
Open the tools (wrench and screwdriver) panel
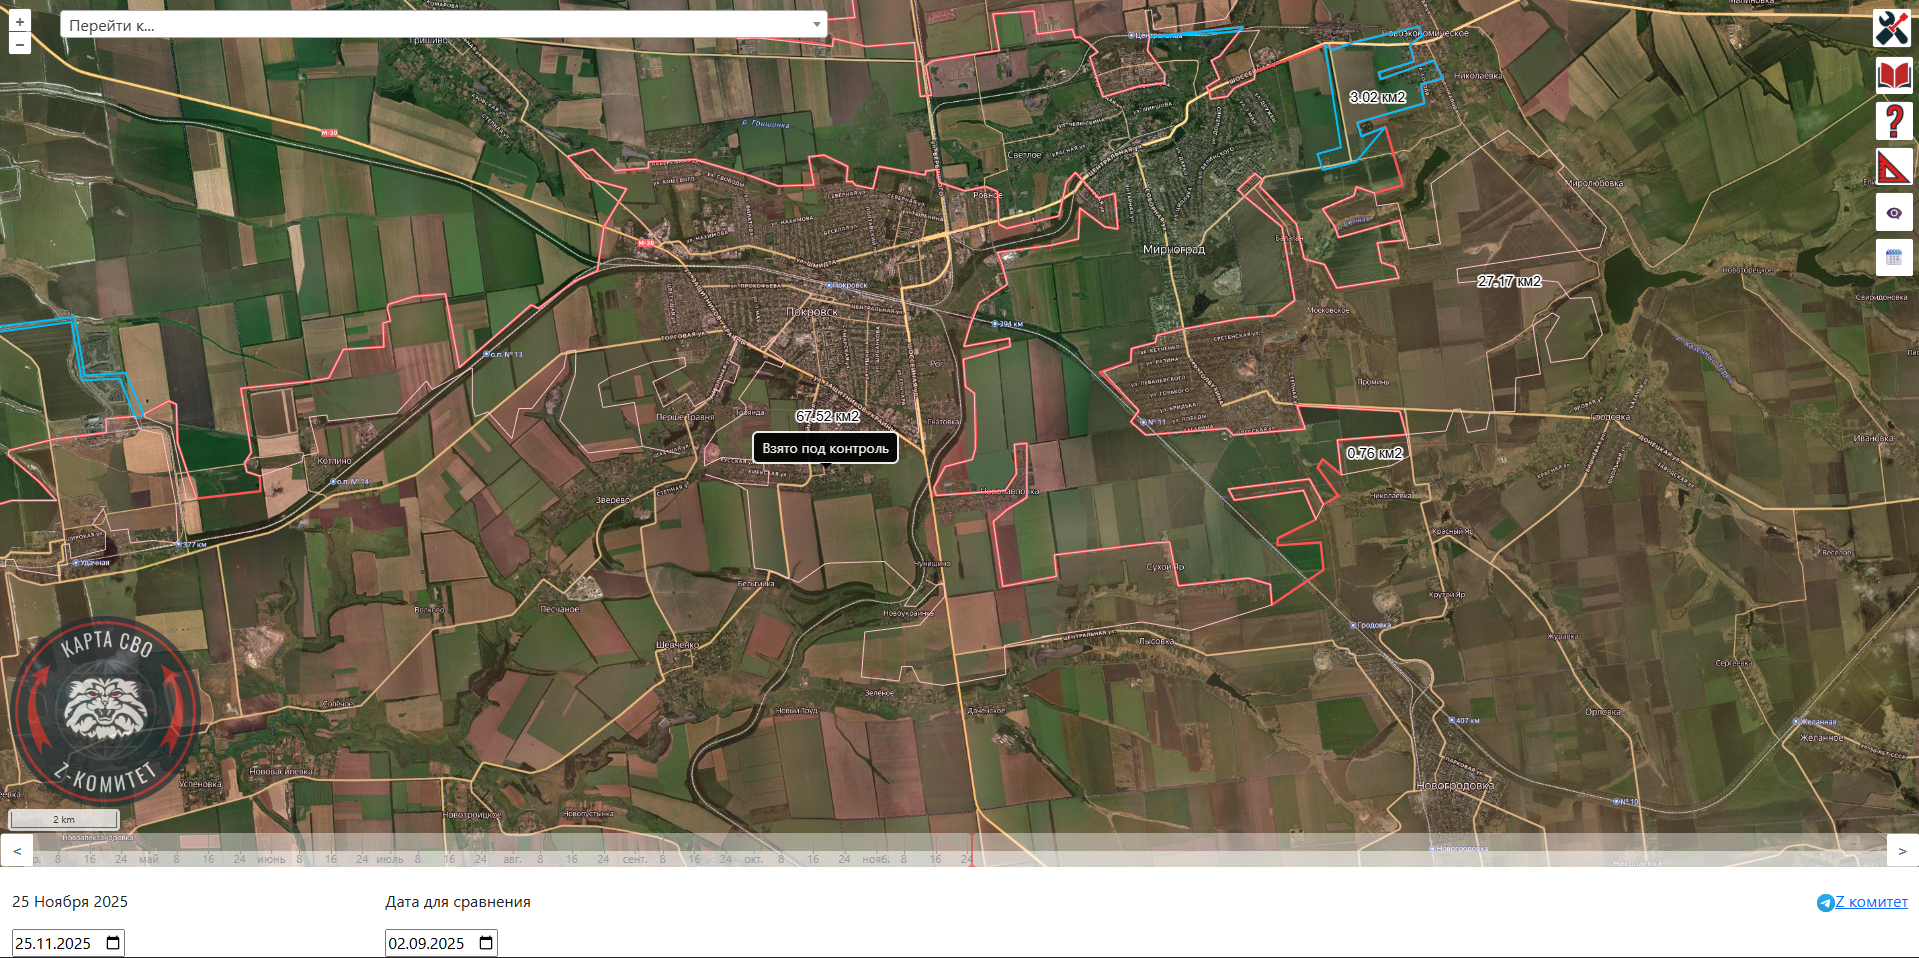1893,28
